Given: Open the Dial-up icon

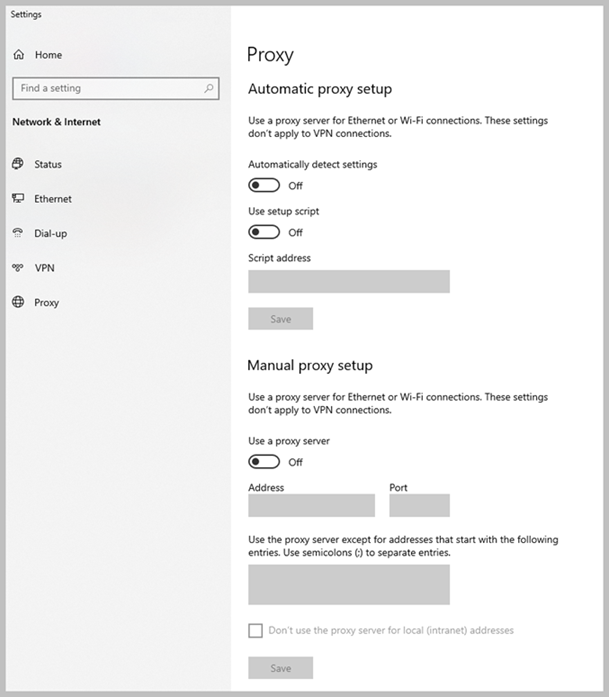Looking at the screenshot, I should click(x=18, y=233).
